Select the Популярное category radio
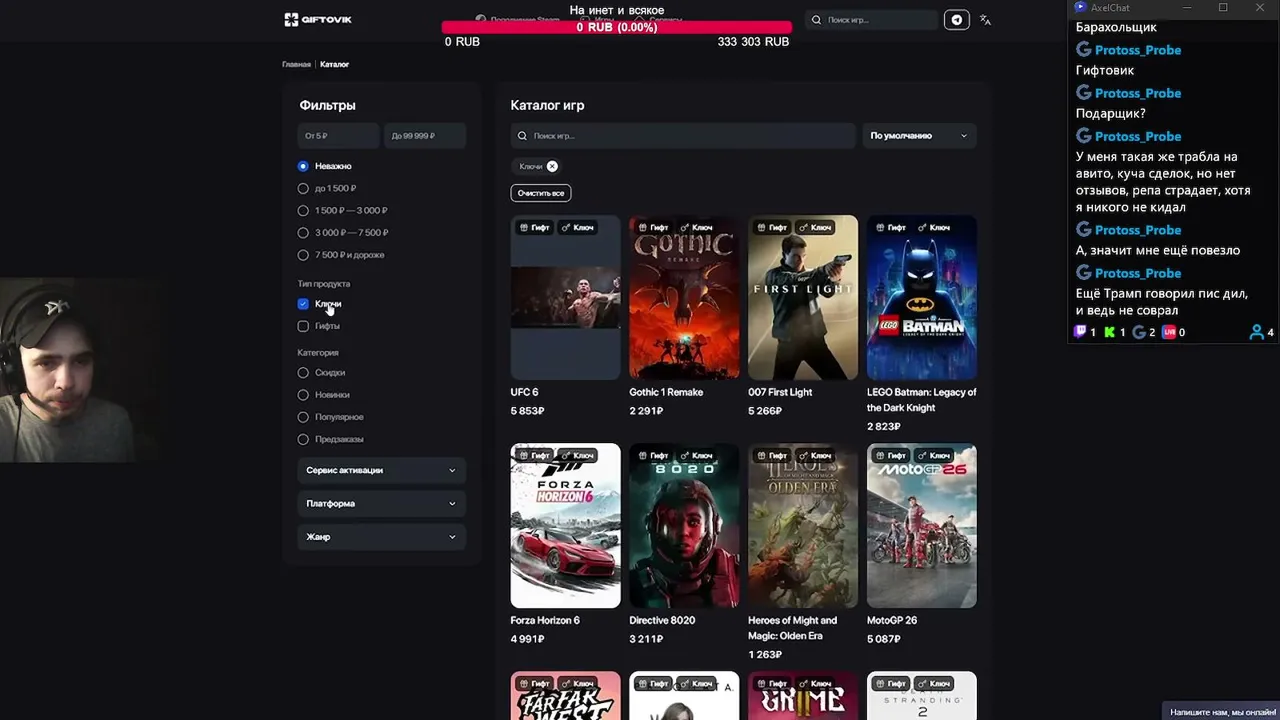The image size is (1280, 720). tap(303, 417)
